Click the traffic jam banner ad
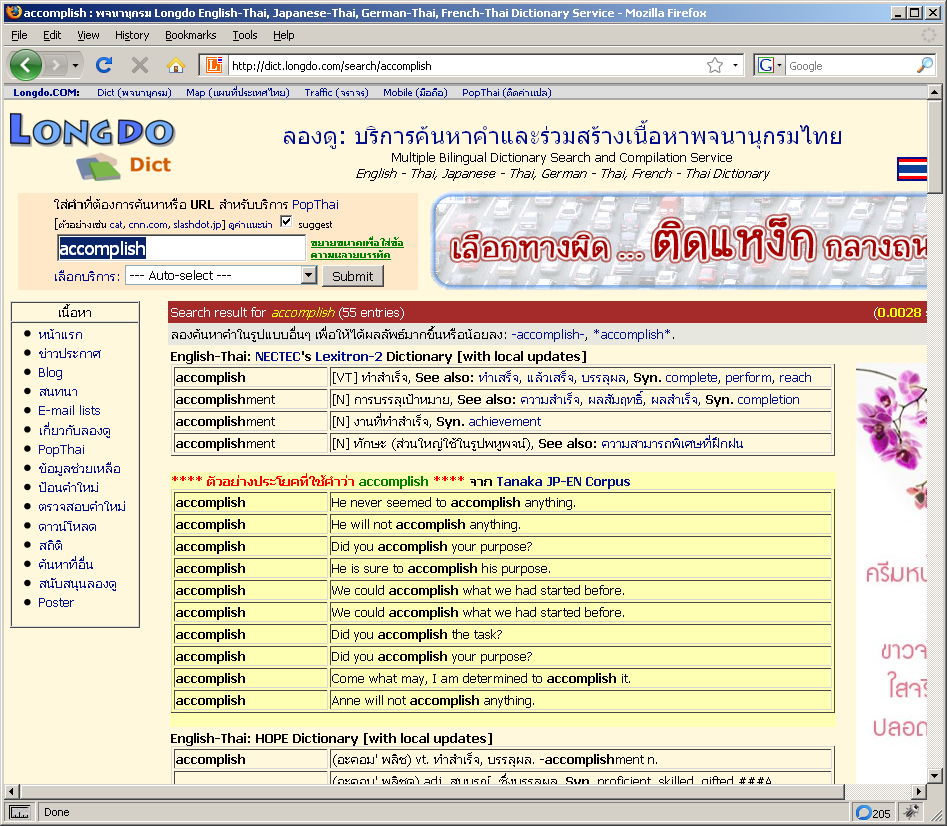This screenshot has height=826, width=947. [x=679, y=241]
